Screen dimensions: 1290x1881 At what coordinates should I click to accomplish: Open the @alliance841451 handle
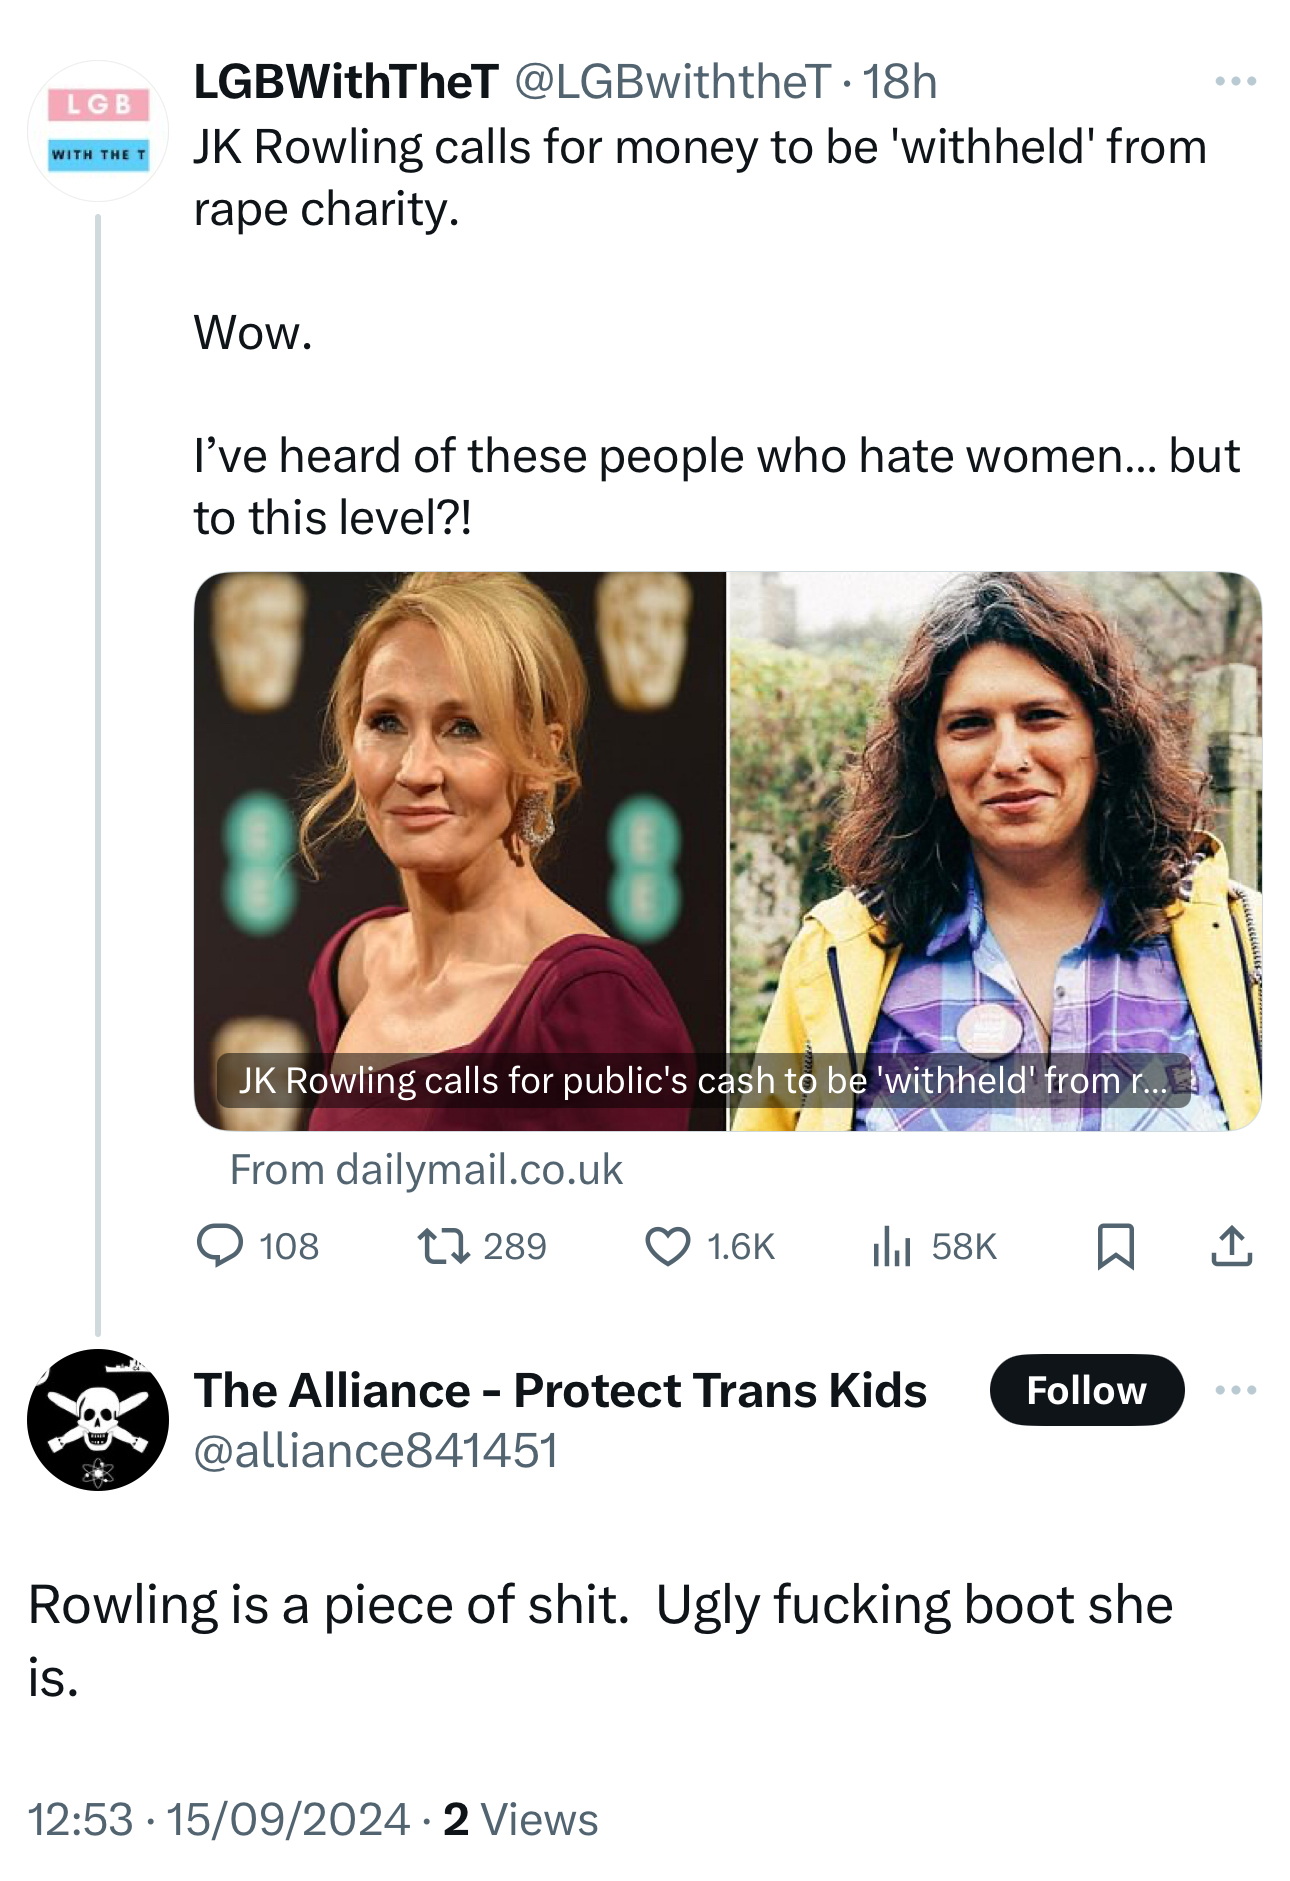click(375, 1450)
